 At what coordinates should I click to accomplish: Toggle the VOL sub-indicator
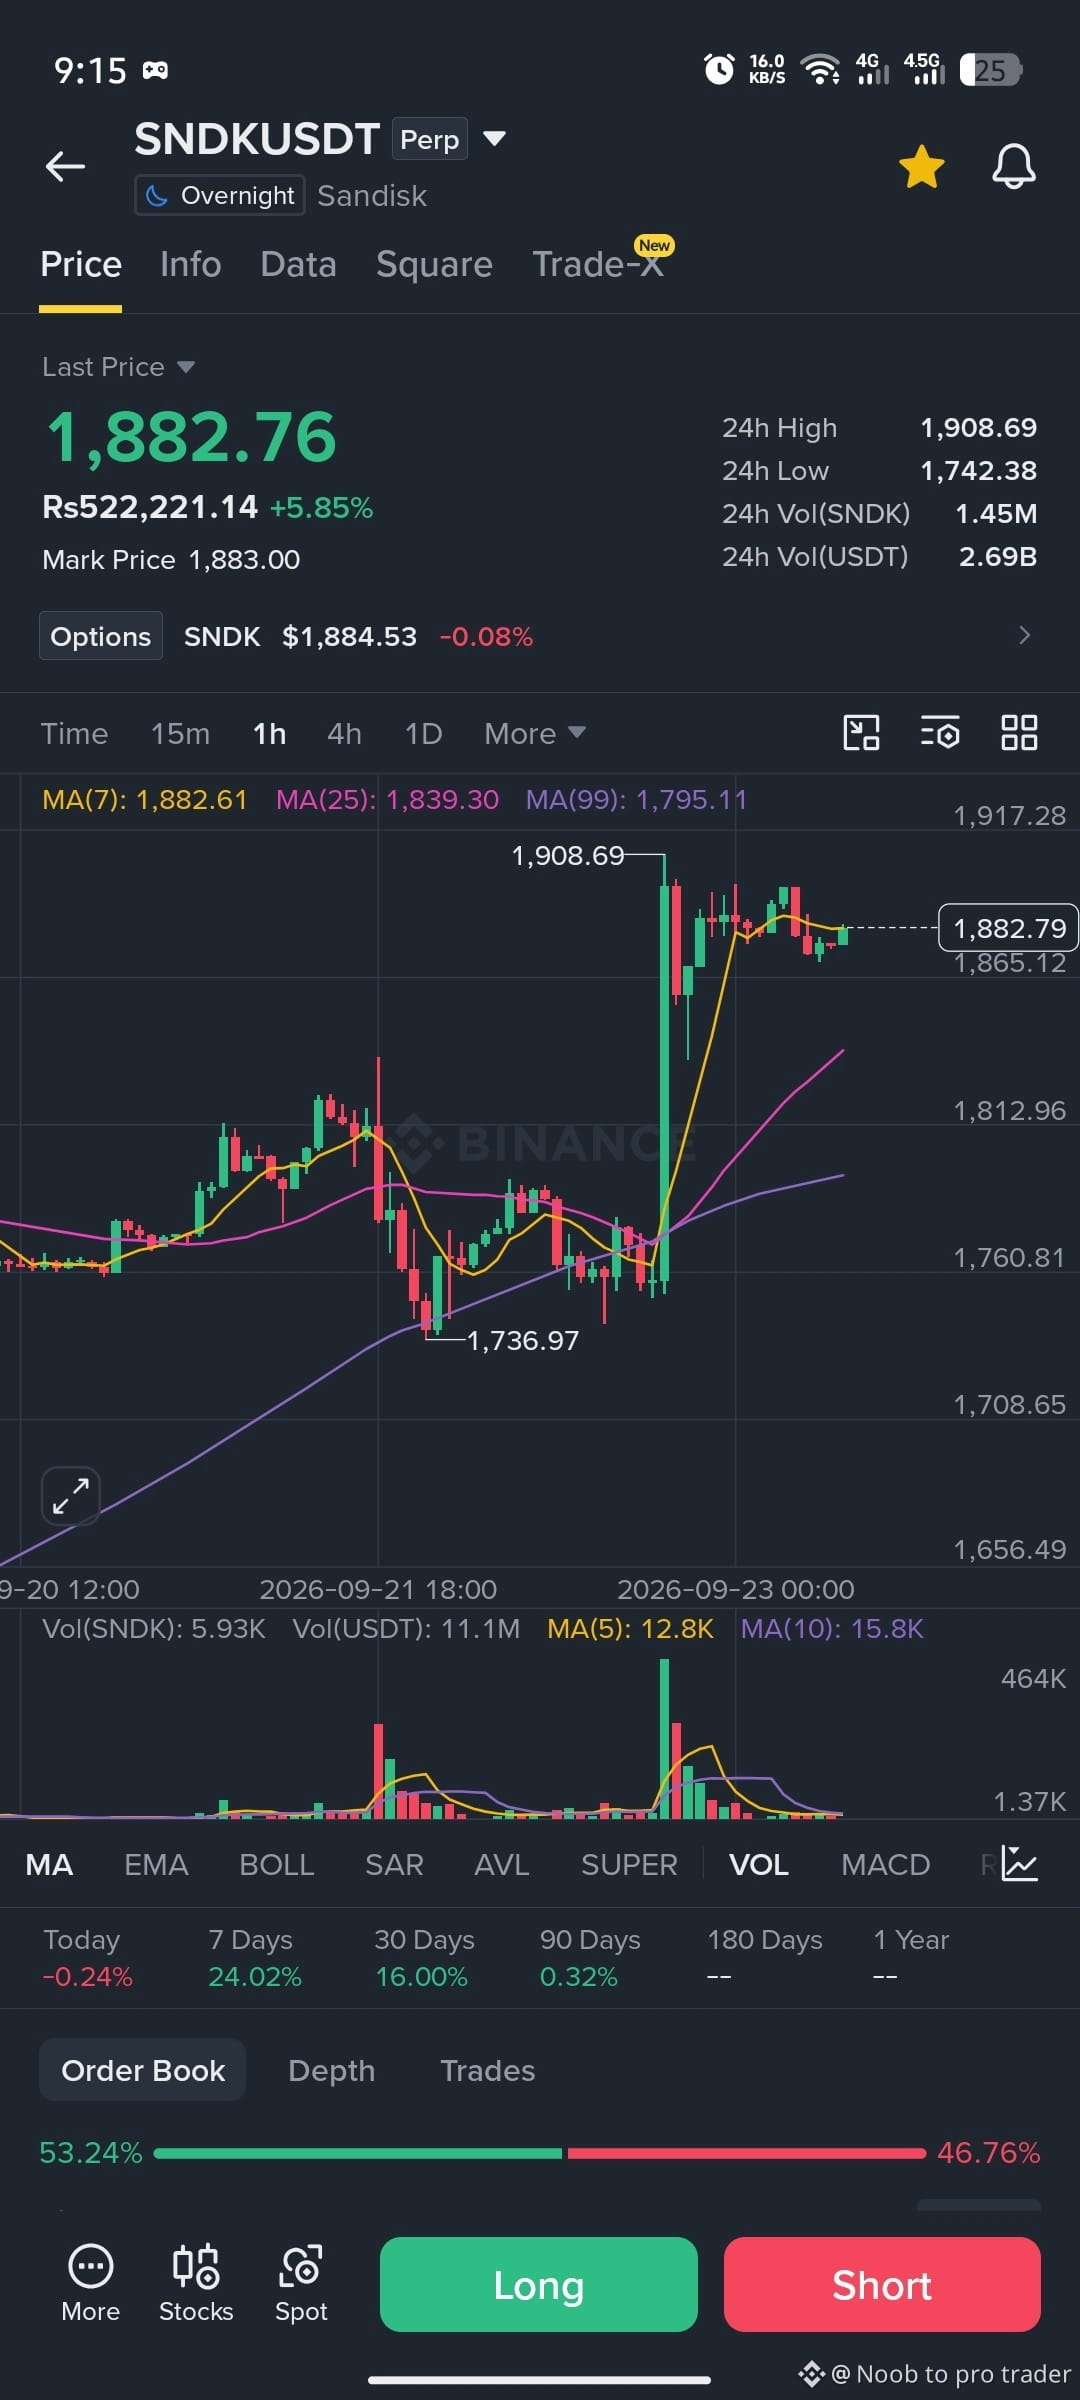[x=759, y=1865]
